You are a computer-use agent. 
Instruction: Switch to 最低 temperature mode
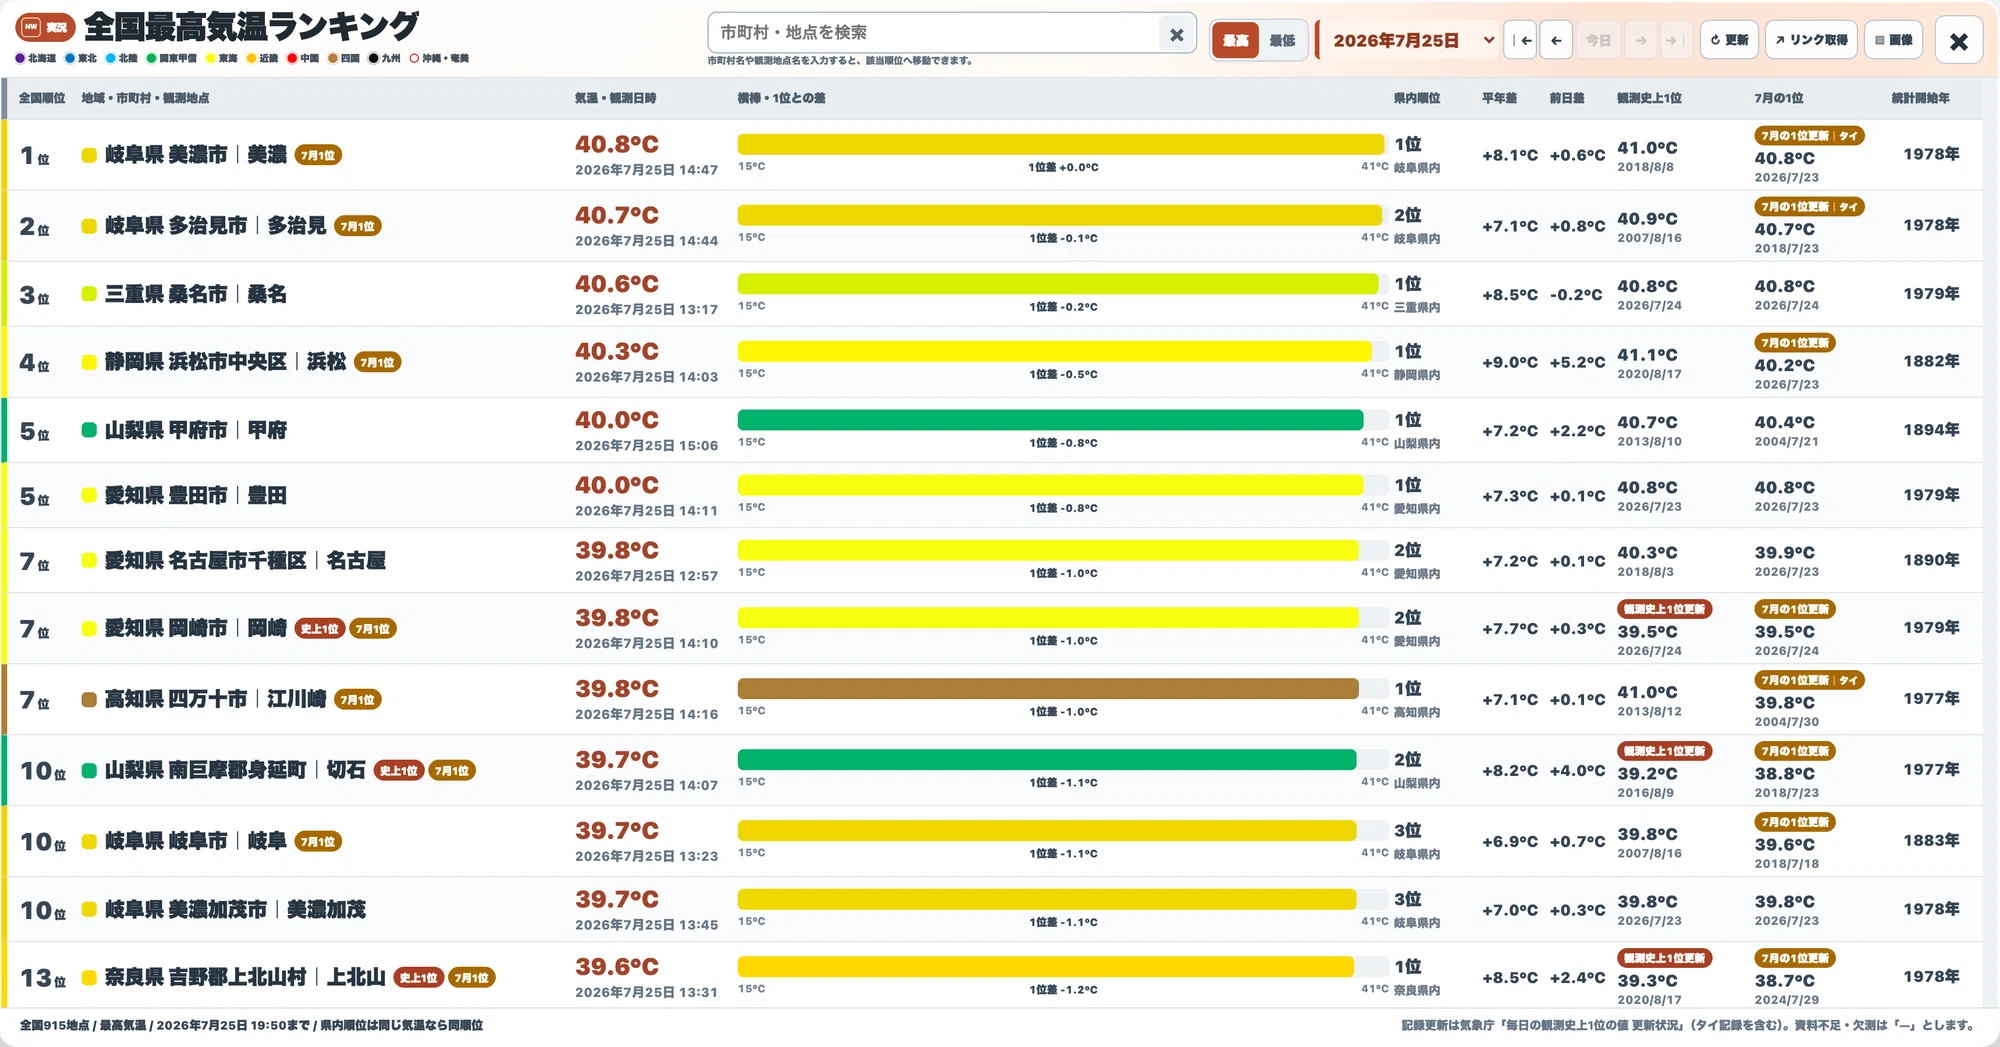[1282, 40]
